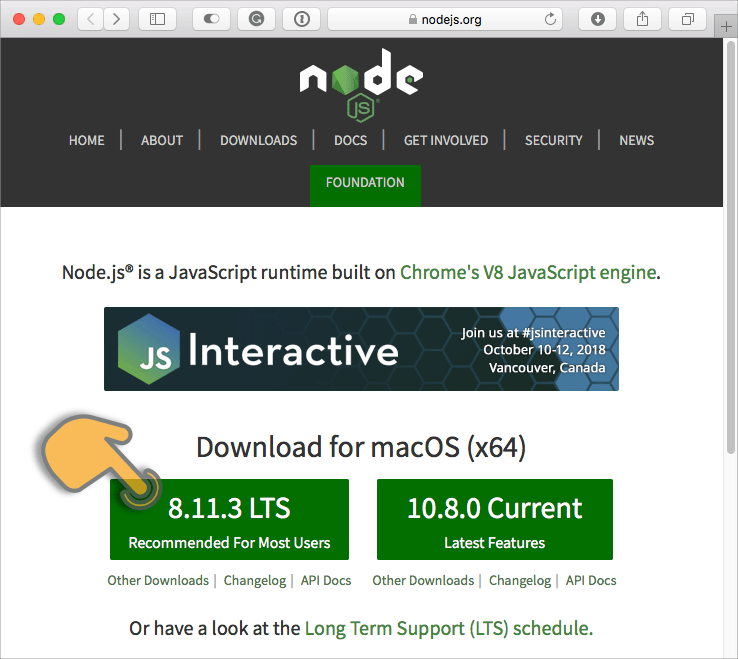Open the Share menu icon
738x659 pixels.
pyautogui.click(x=642, y=19)
